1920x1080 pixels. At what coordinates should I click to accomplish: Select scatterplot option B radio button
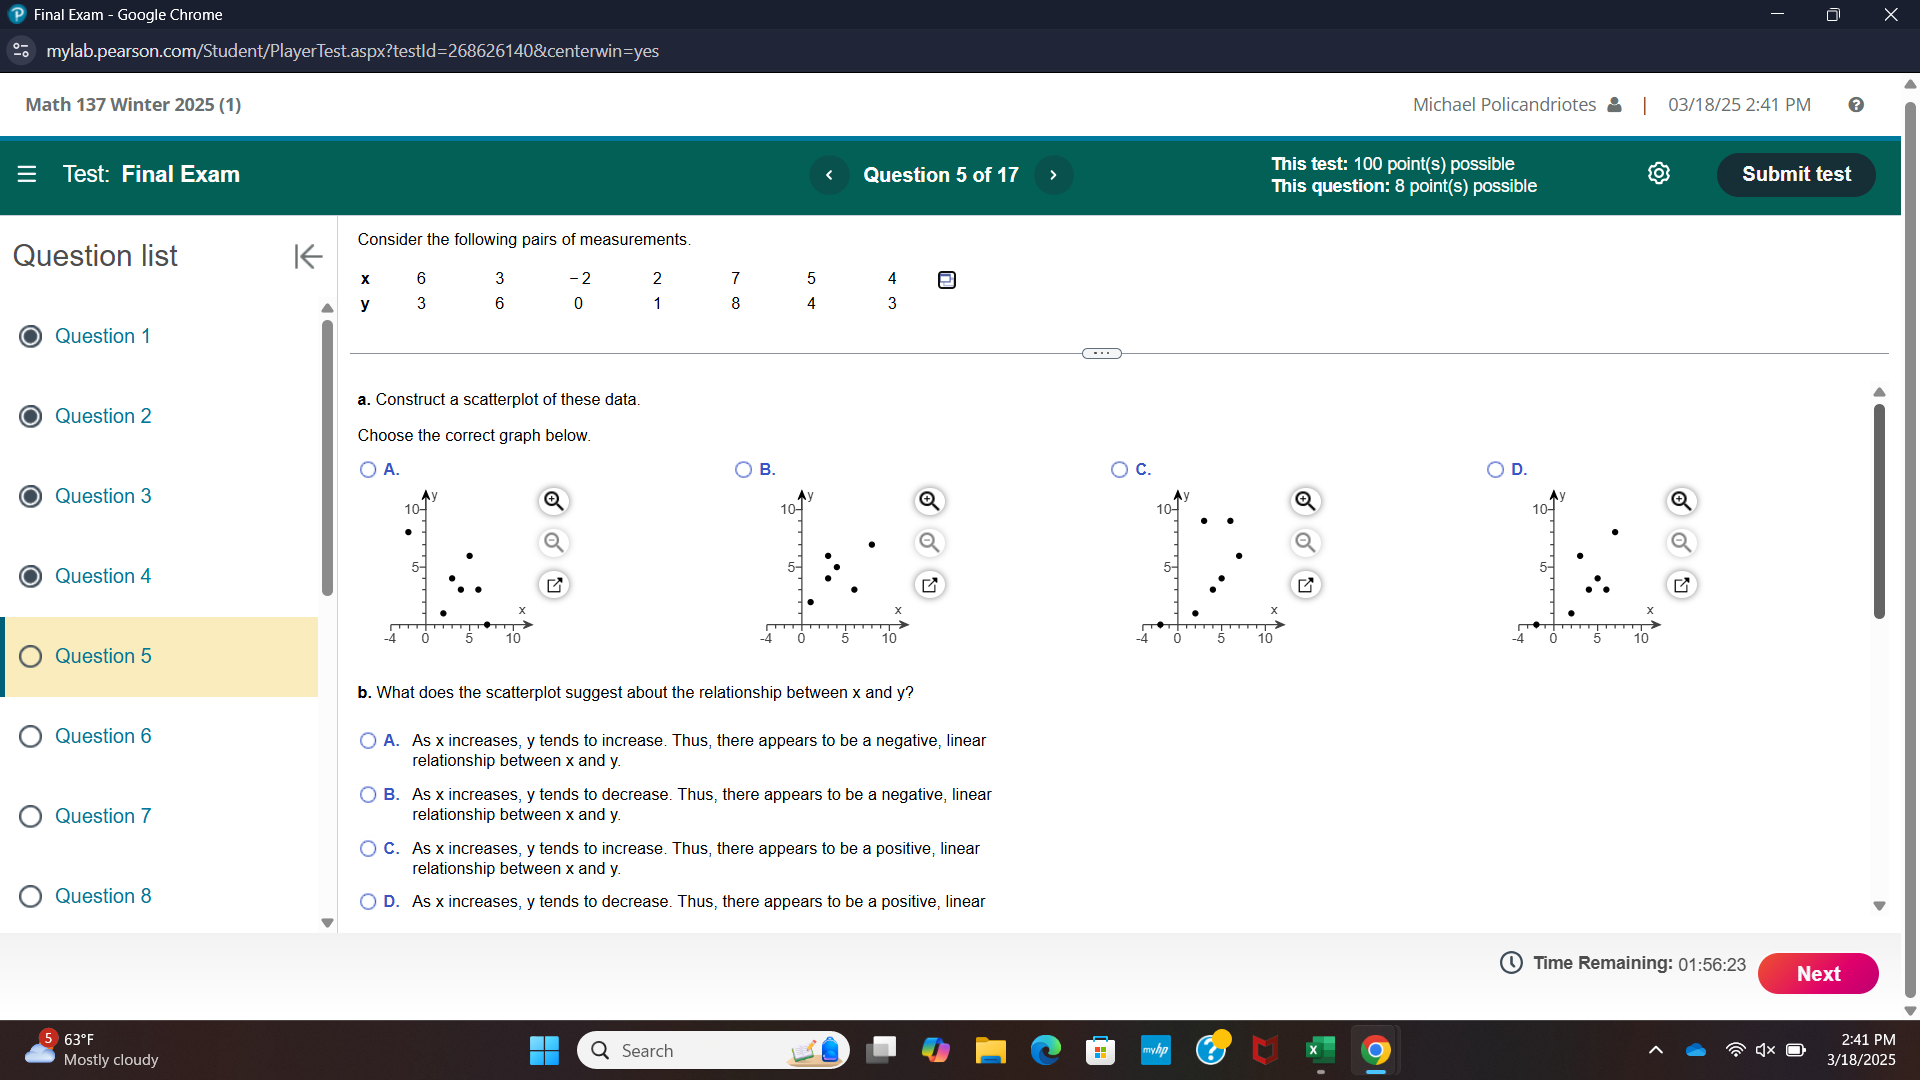(x=743, y=470)
